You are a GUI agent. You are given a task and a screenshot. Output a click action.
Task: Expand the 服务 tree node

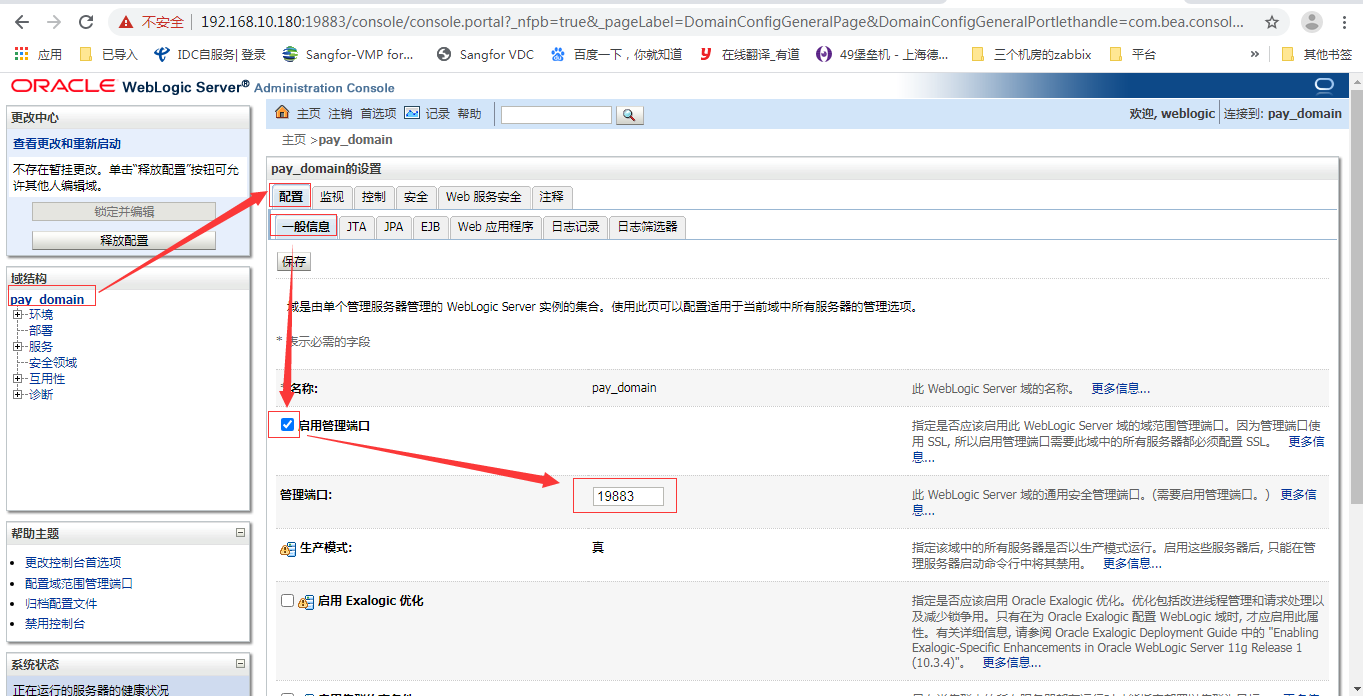18,347
